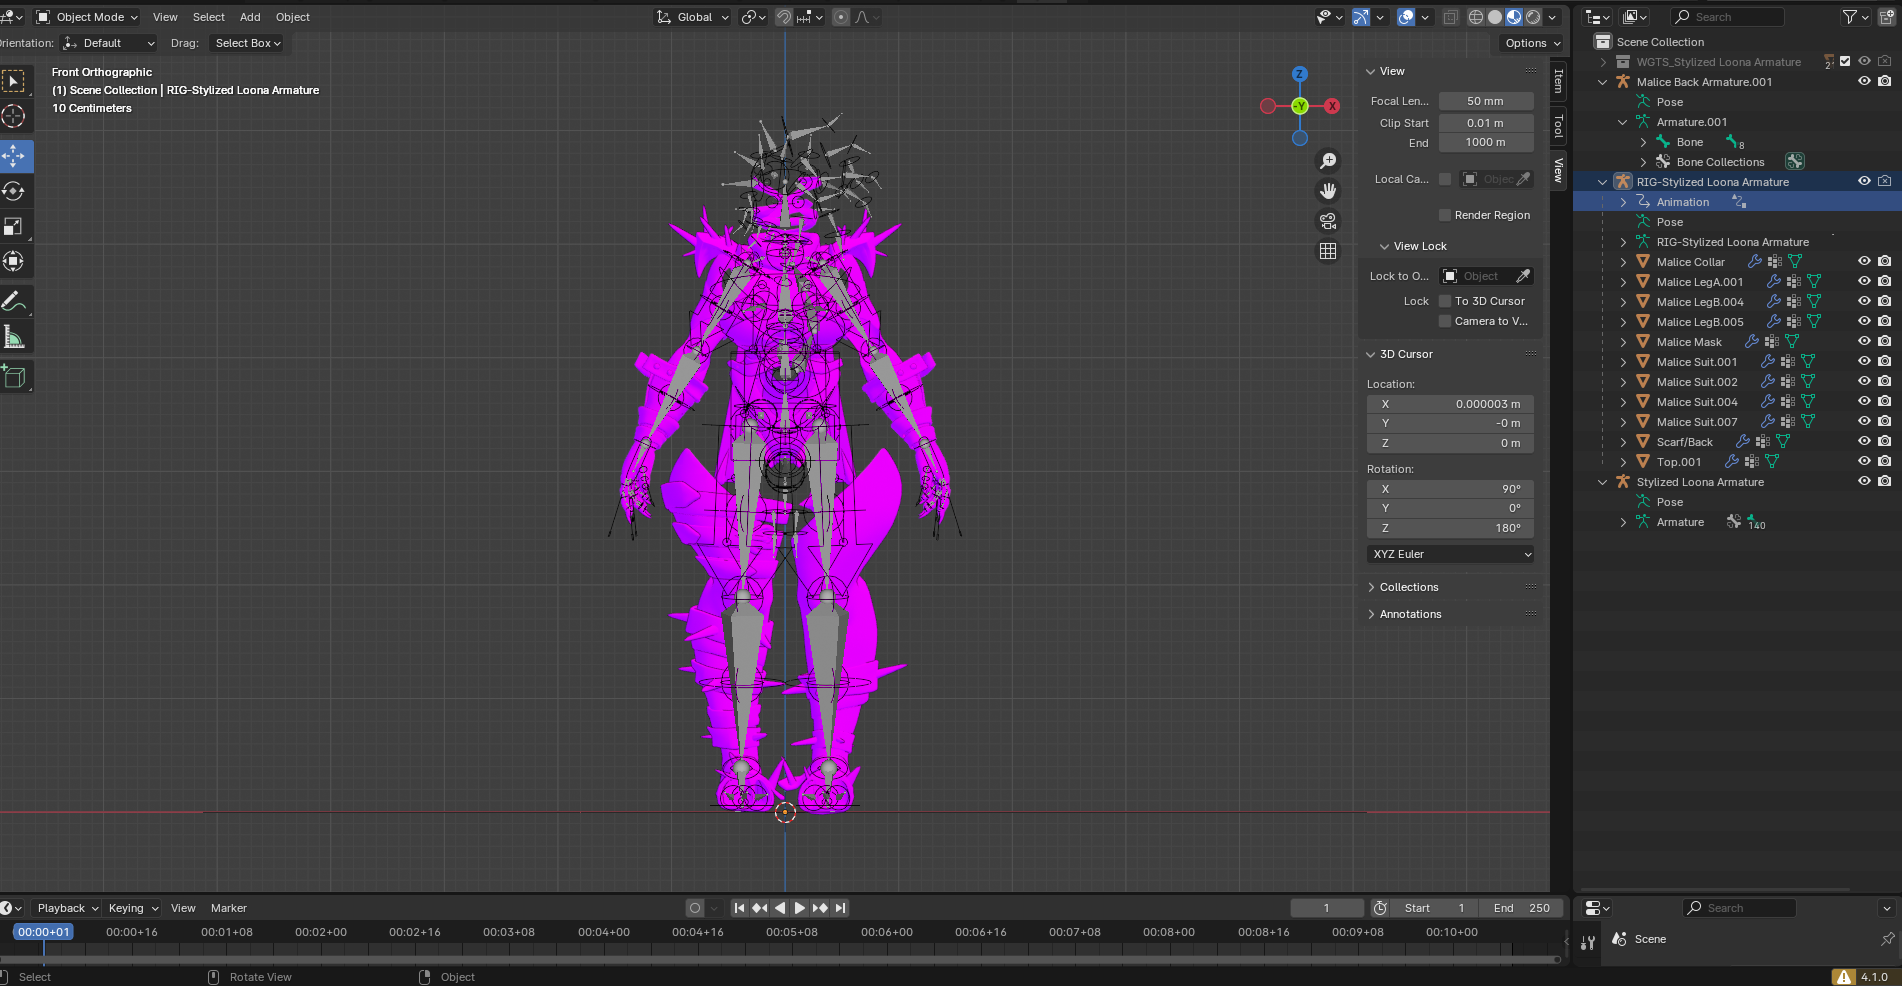Screen dimensions: 1902x986
Task: Click the zoom view magnifier icon
Action: pyautogui.click(x=1328, y=161)
